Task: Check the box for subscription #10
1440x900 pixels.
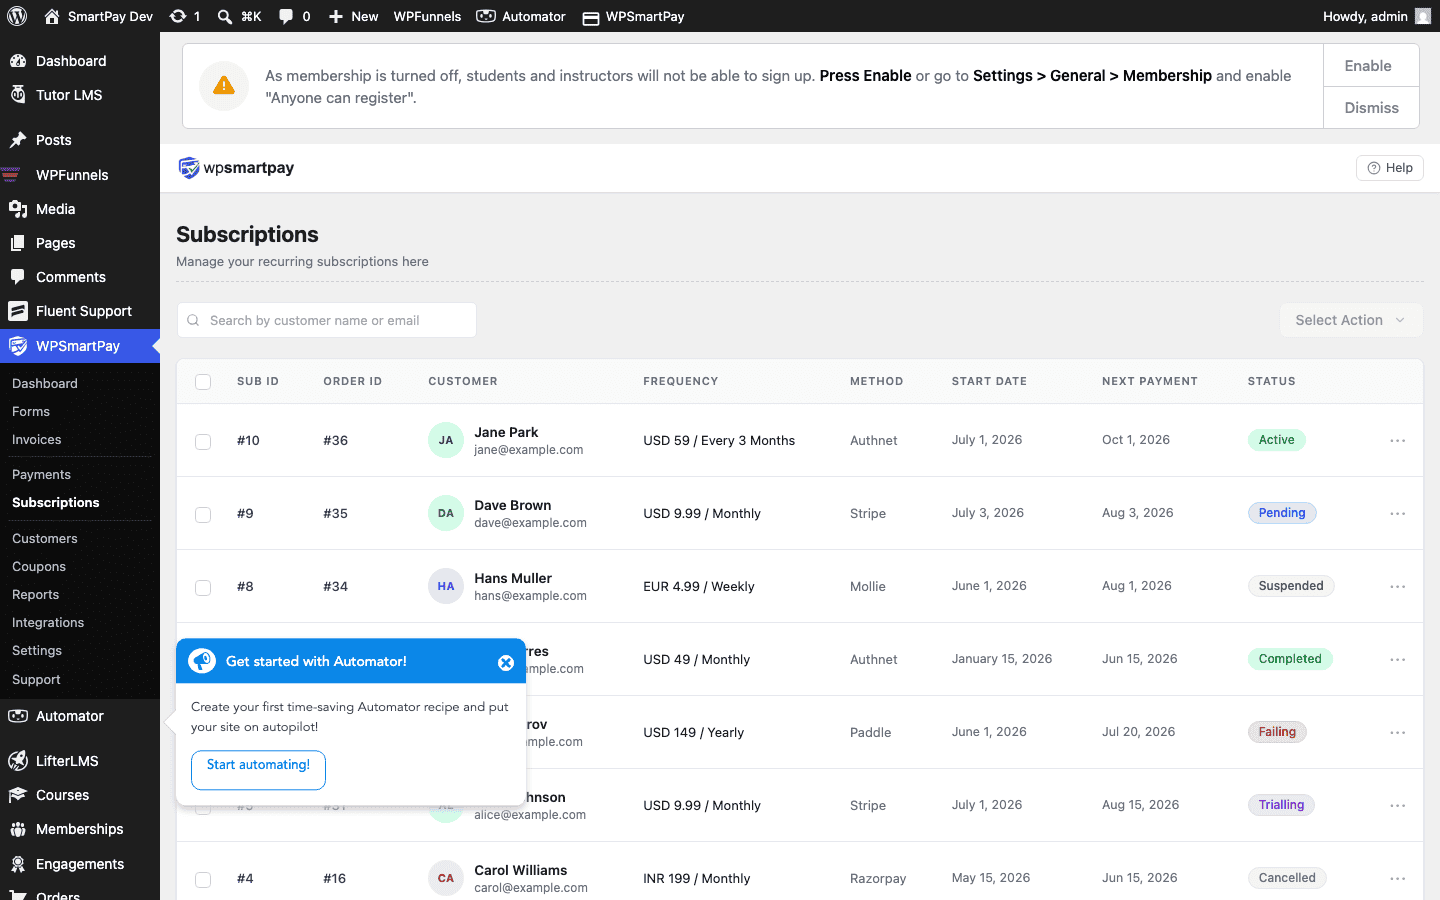Action: pyautogui.click(x=203, y=441)
